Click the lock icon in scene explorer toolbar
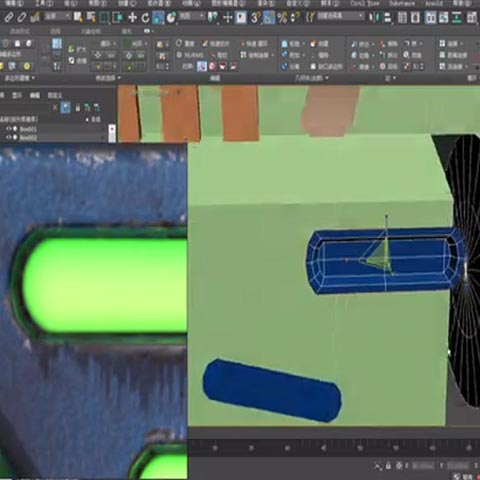Screen dimensions: 480x480 [78, 108]
